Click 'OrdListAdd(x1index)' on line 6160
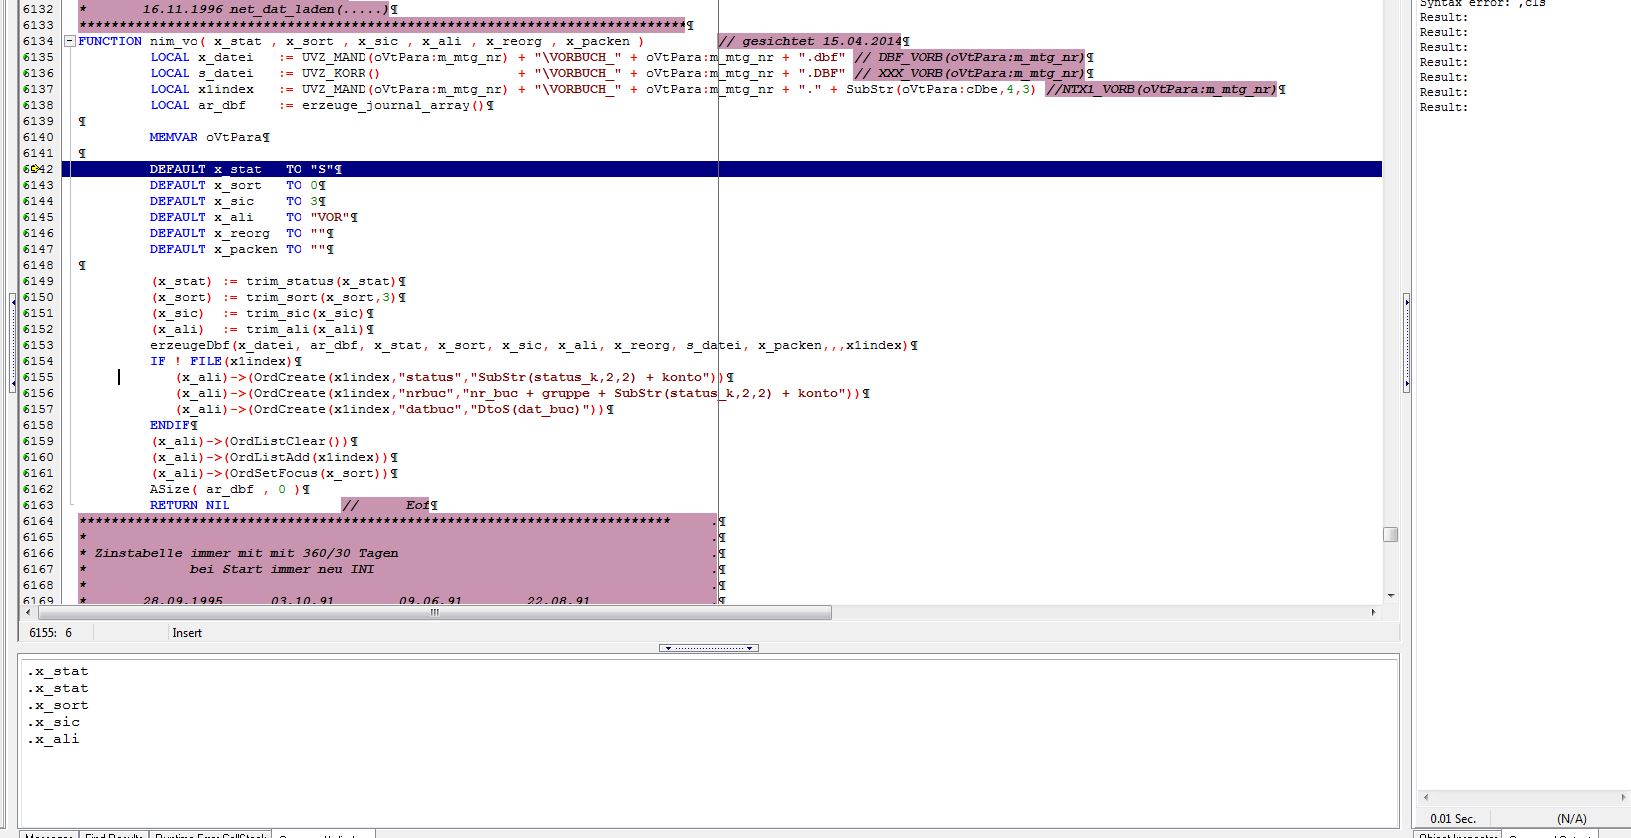 click(307, 457)
